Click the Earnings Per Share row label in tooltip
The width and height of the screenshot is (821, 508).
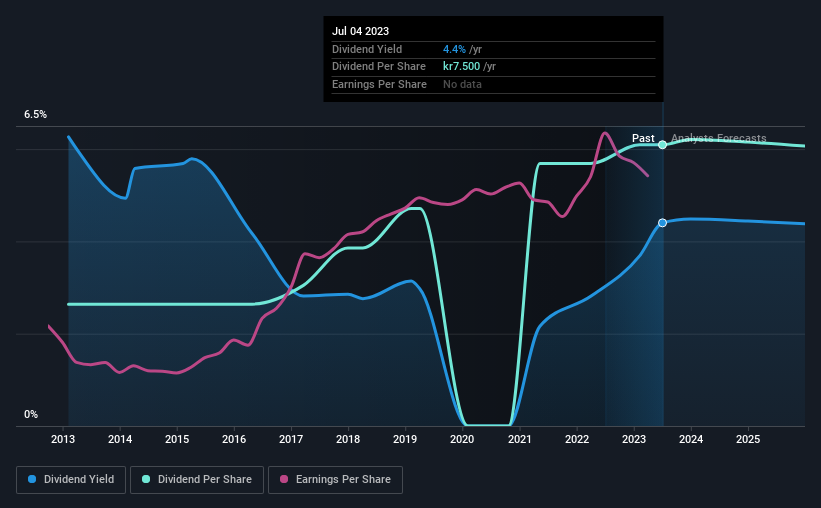[379, 84]
